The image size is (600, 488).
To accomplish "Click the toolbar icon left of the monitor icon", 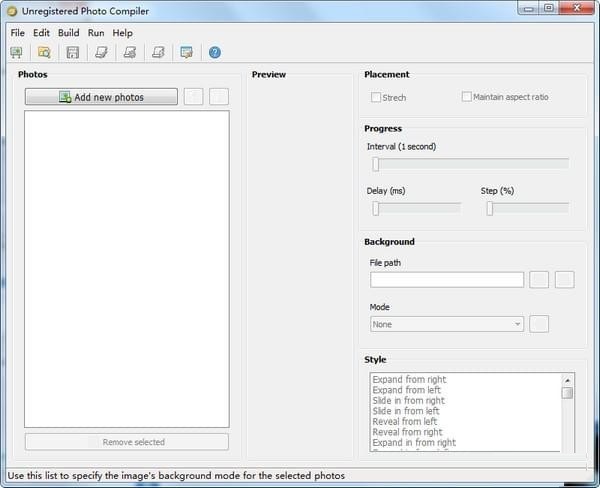I will coord(158,52).
